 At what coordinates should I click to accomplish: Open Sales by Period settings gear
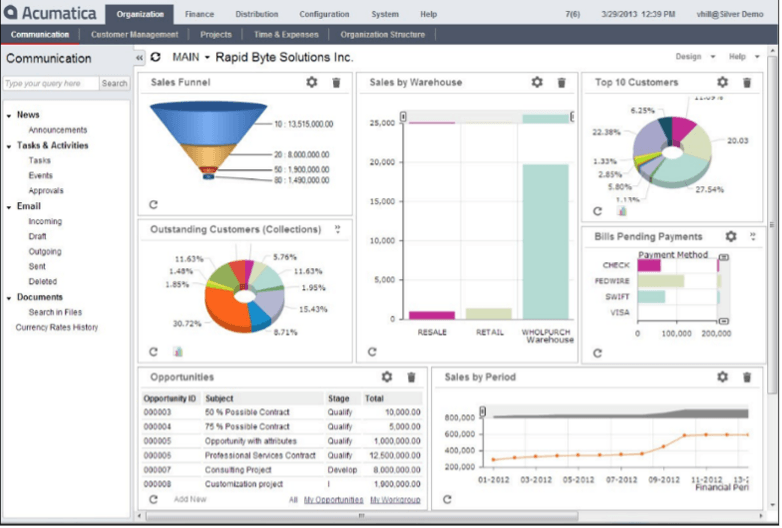(x=723, y=377)
